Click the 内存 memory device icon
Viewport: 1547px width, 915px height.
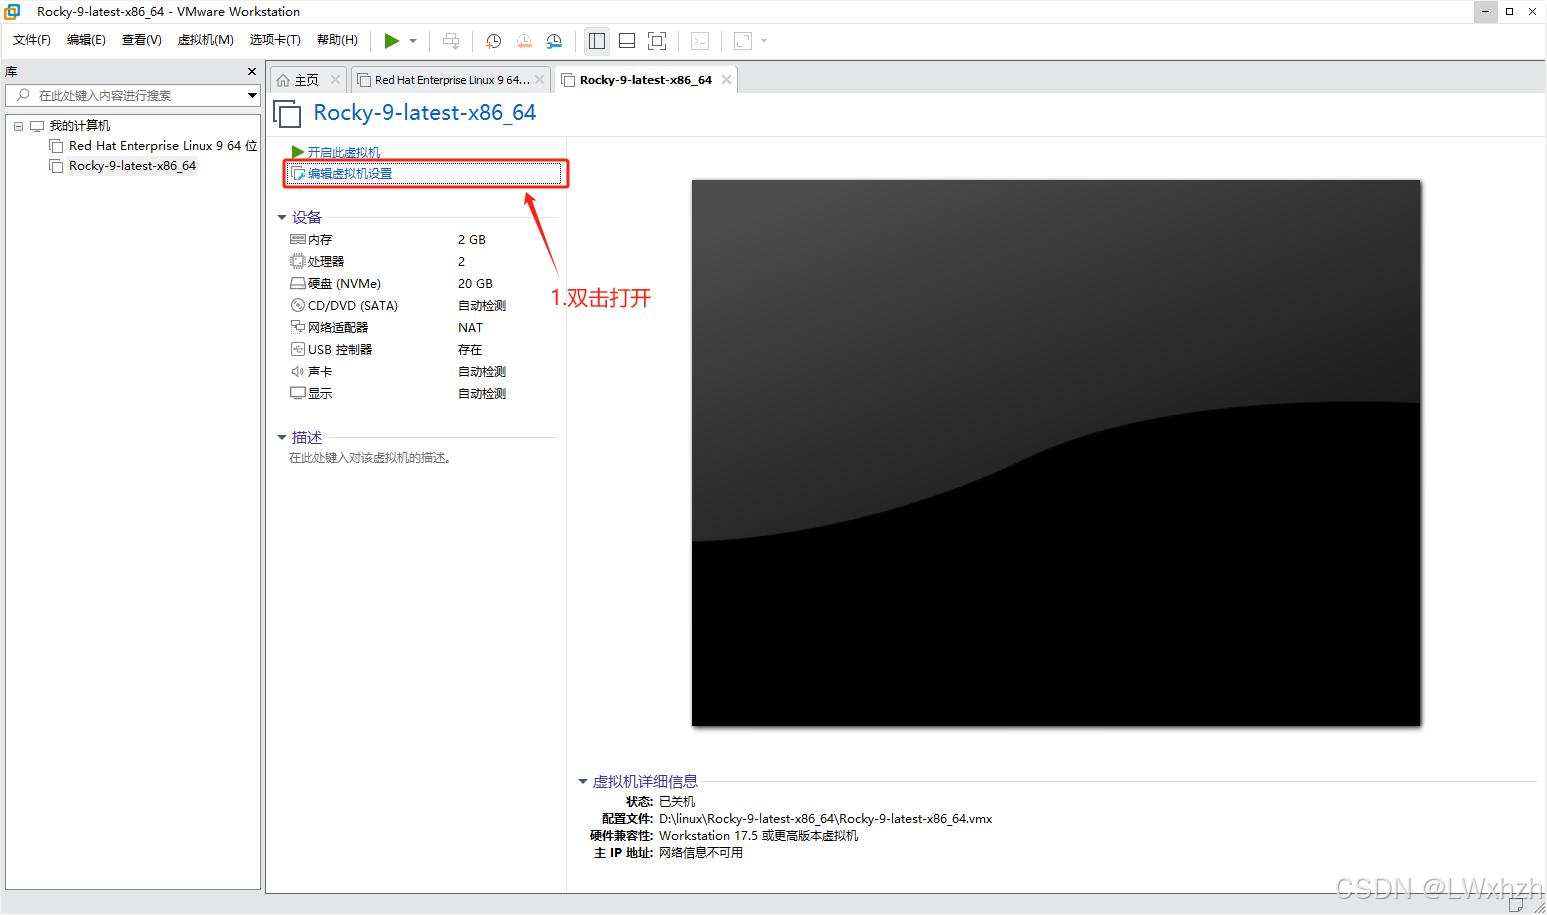(297, 239)
